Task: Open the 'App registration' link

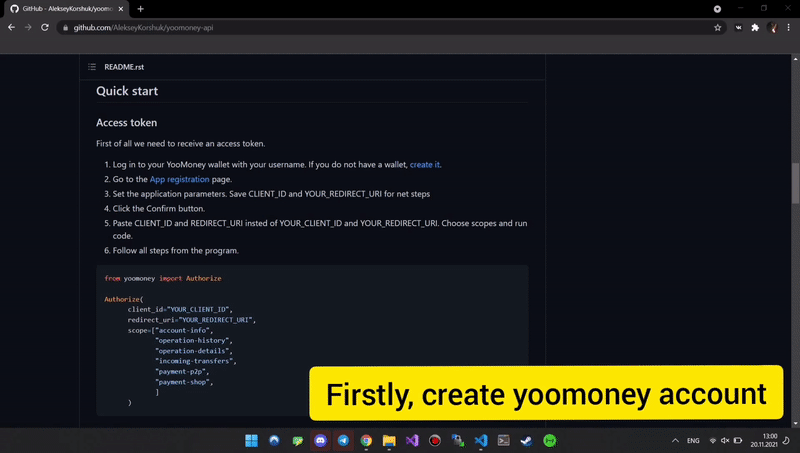Action: pyautogui.click(x=180, y=180)
